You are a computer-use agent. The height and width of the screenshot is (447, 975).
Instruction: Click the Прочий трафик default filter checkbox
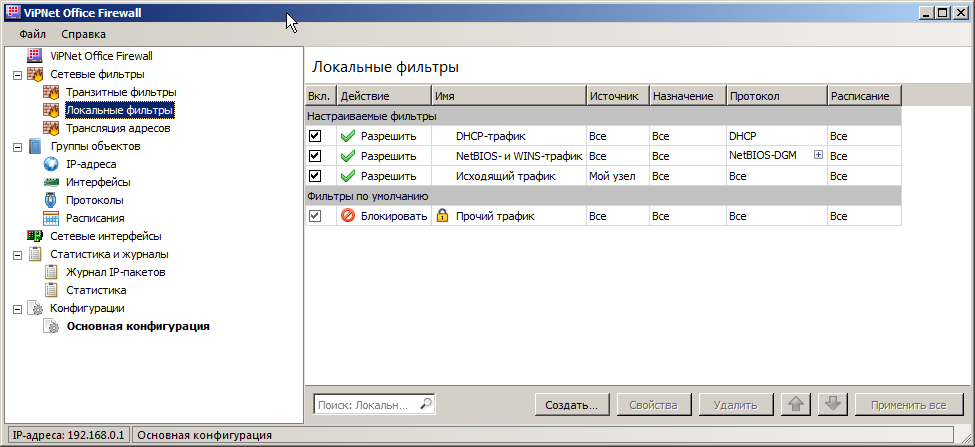[315, 216]
